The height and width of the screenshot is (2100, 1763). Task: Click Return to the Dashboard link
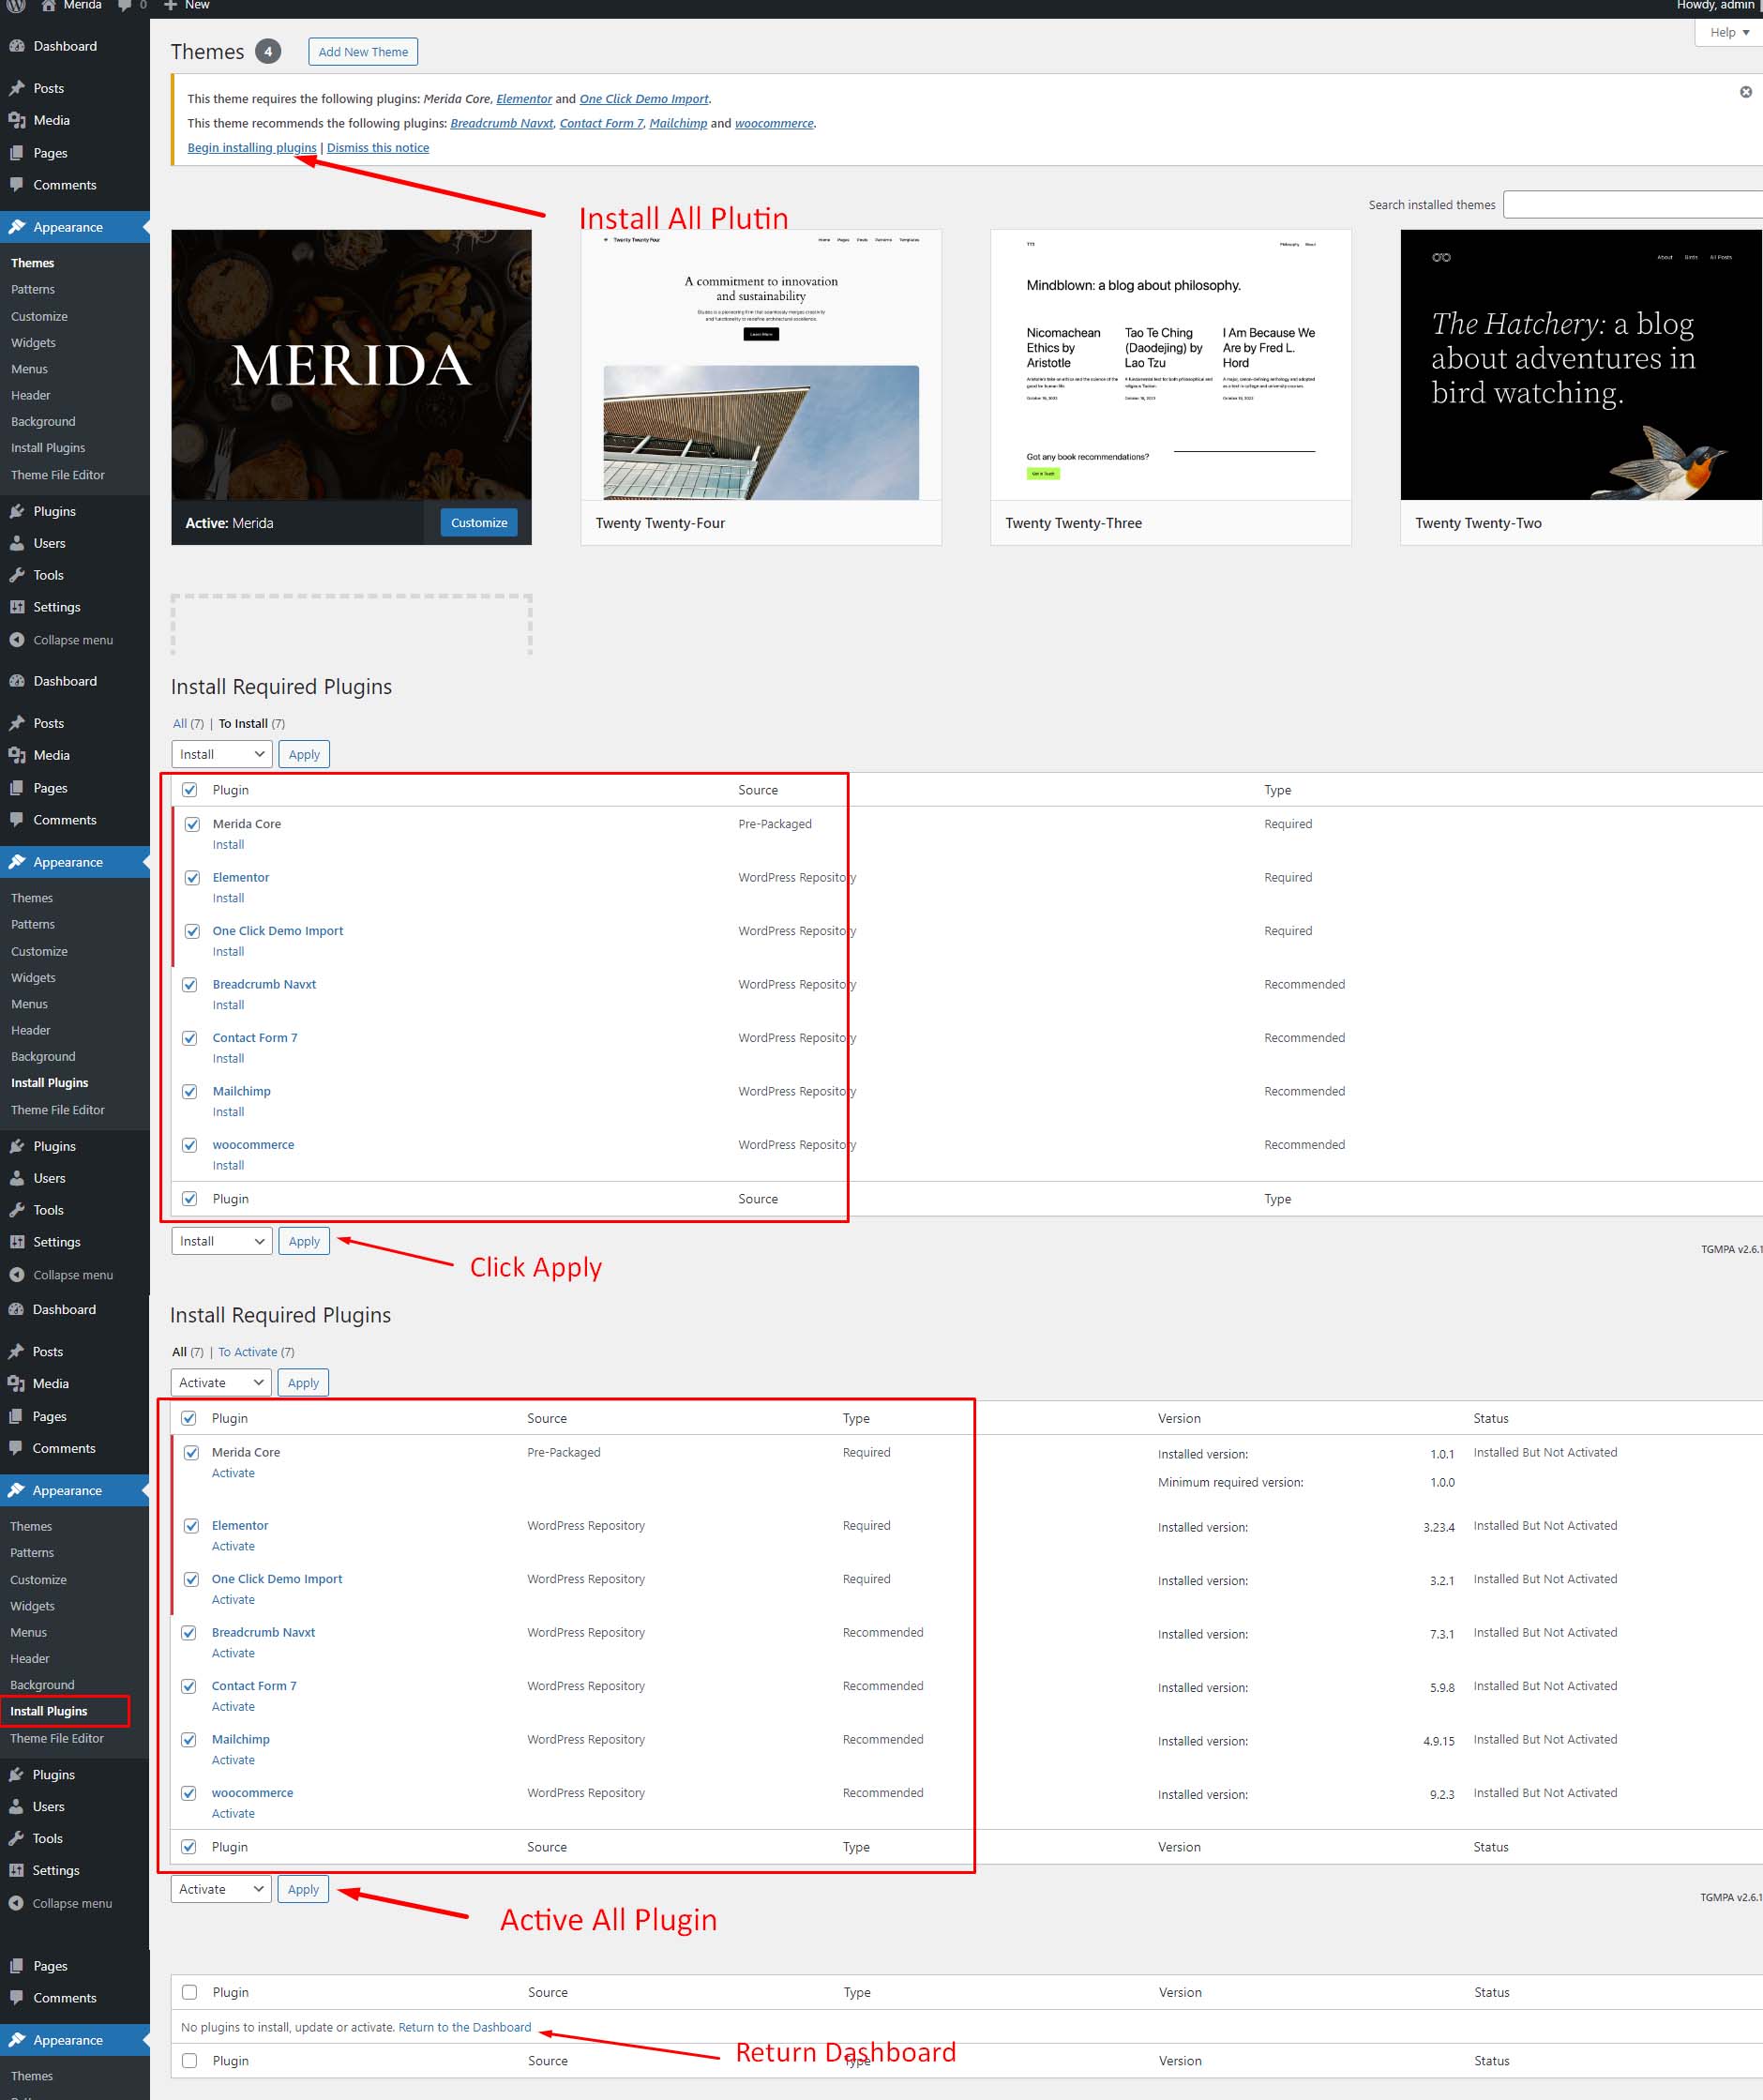(465, 2027)
